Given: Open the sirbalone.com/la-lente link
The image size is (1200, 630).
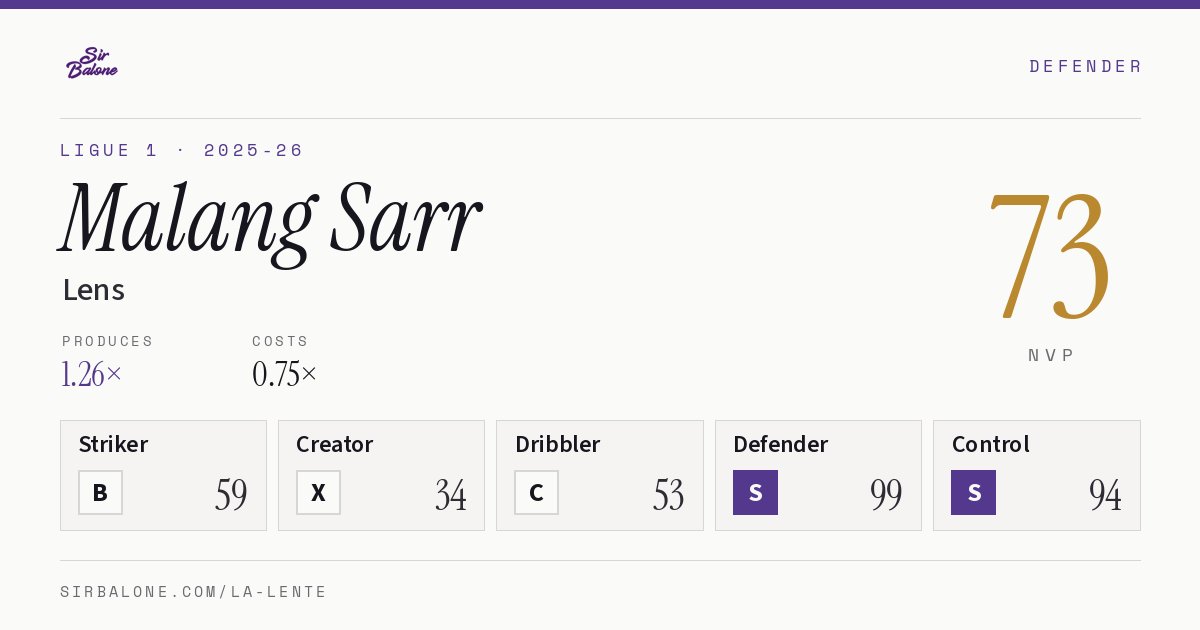Looking at the screenshot, I should click(194, 592).
